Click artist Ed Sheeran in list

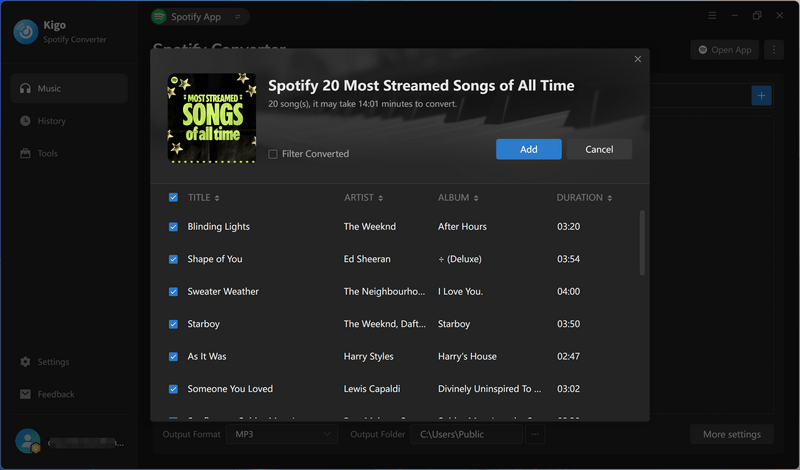click(x=367, y=259)
